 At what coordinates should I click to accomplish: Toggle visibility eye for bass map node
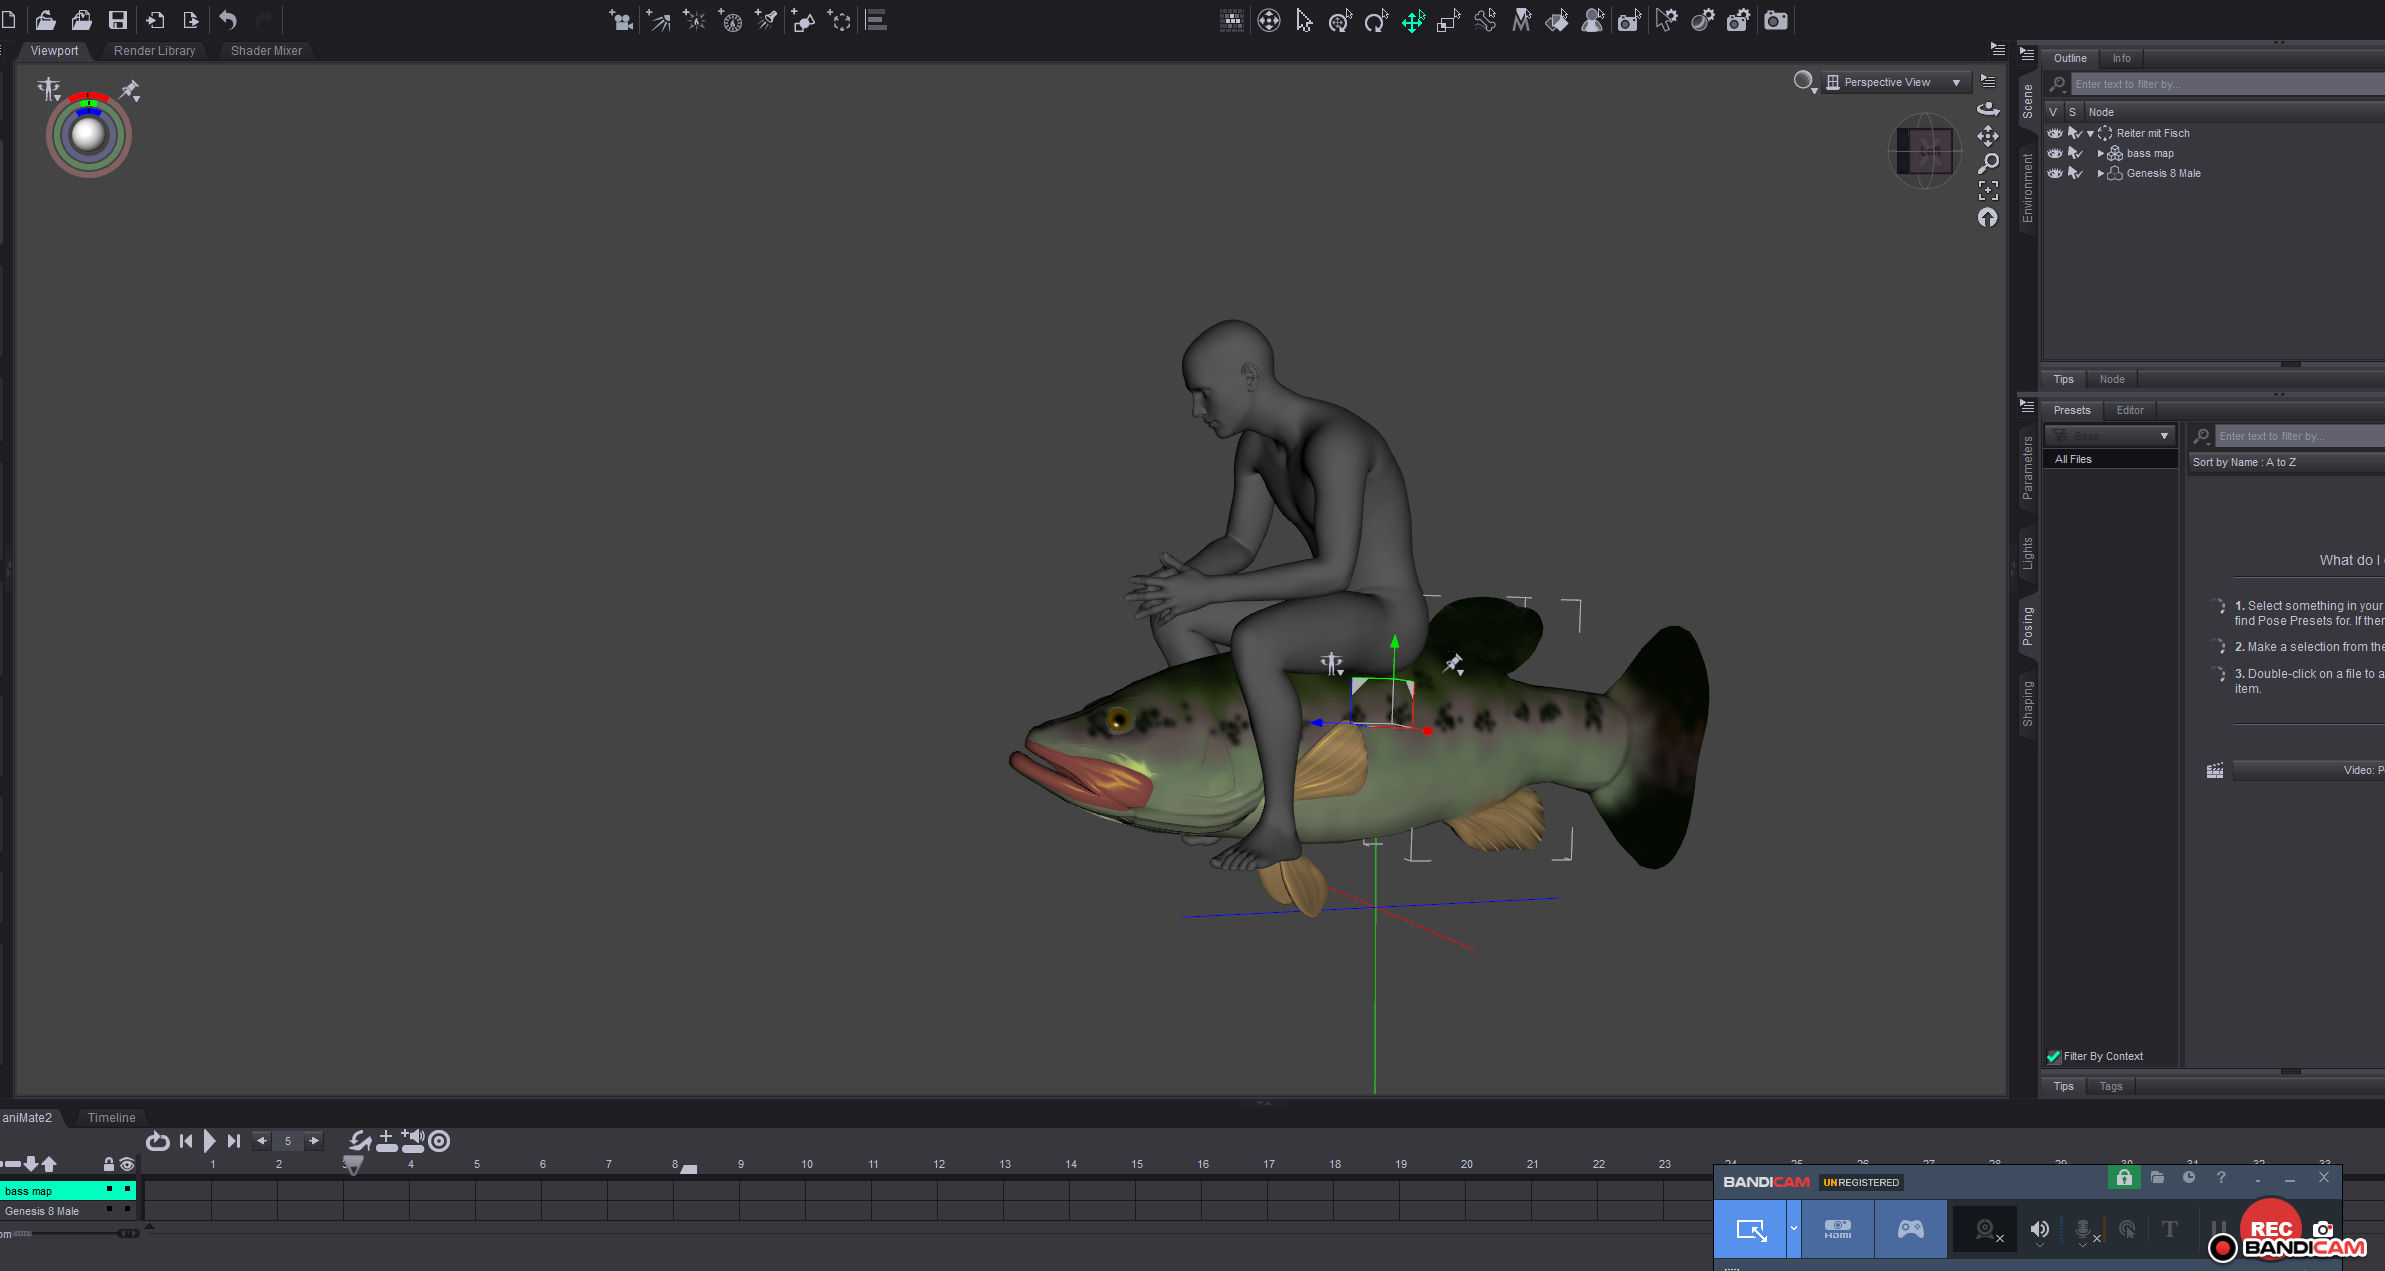pos(2054,153)
